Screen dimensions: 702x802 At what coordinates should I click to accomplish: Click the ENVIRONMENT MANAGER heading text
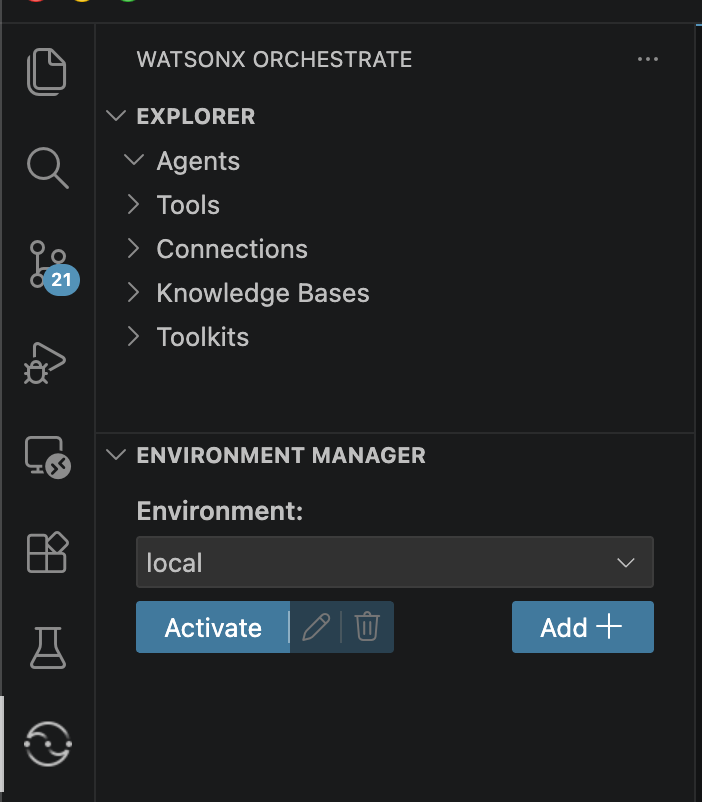pyautogui.click(x=281, y=455)
